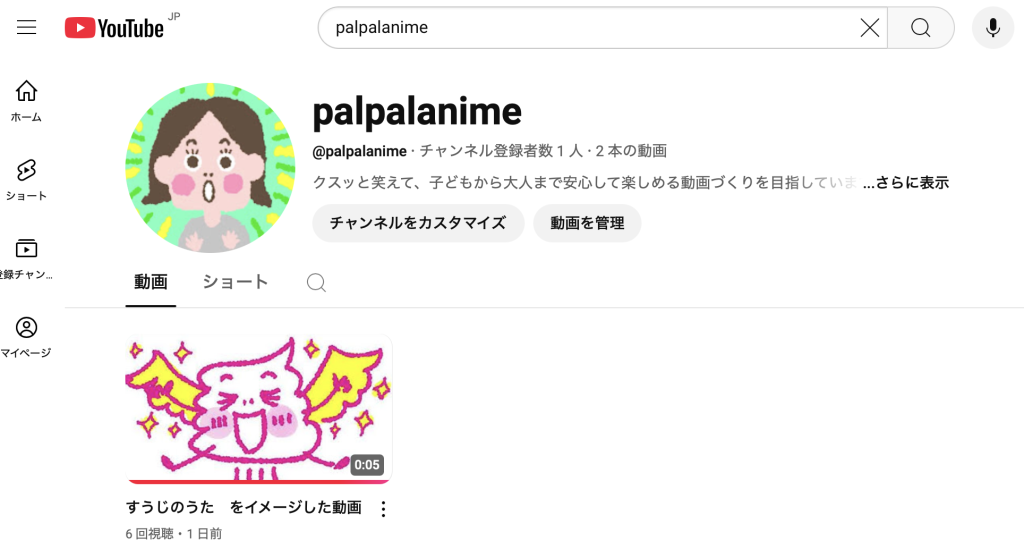Image resolution: width=1024 pixels, height=557 pixels.
Task: Open Shorts from the sidebar
Action: 26,180
